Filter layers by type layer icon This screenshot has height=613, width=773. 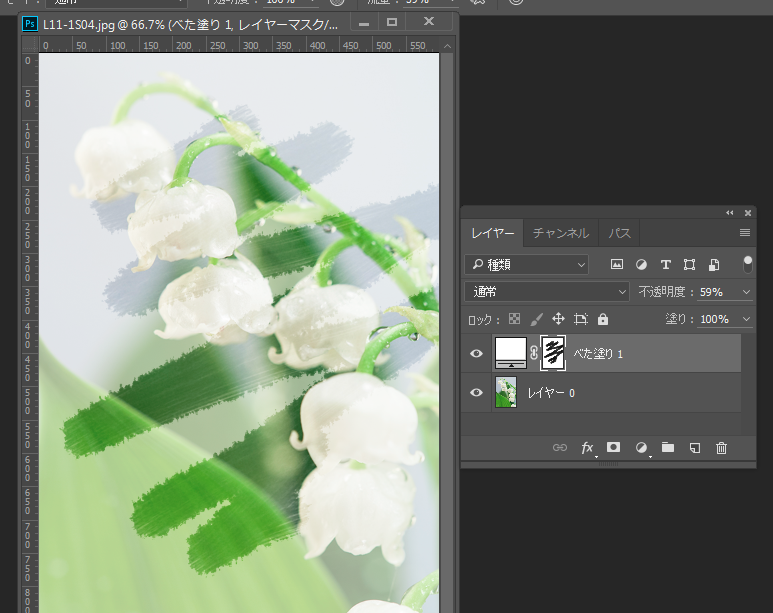(x=666, y=264)
